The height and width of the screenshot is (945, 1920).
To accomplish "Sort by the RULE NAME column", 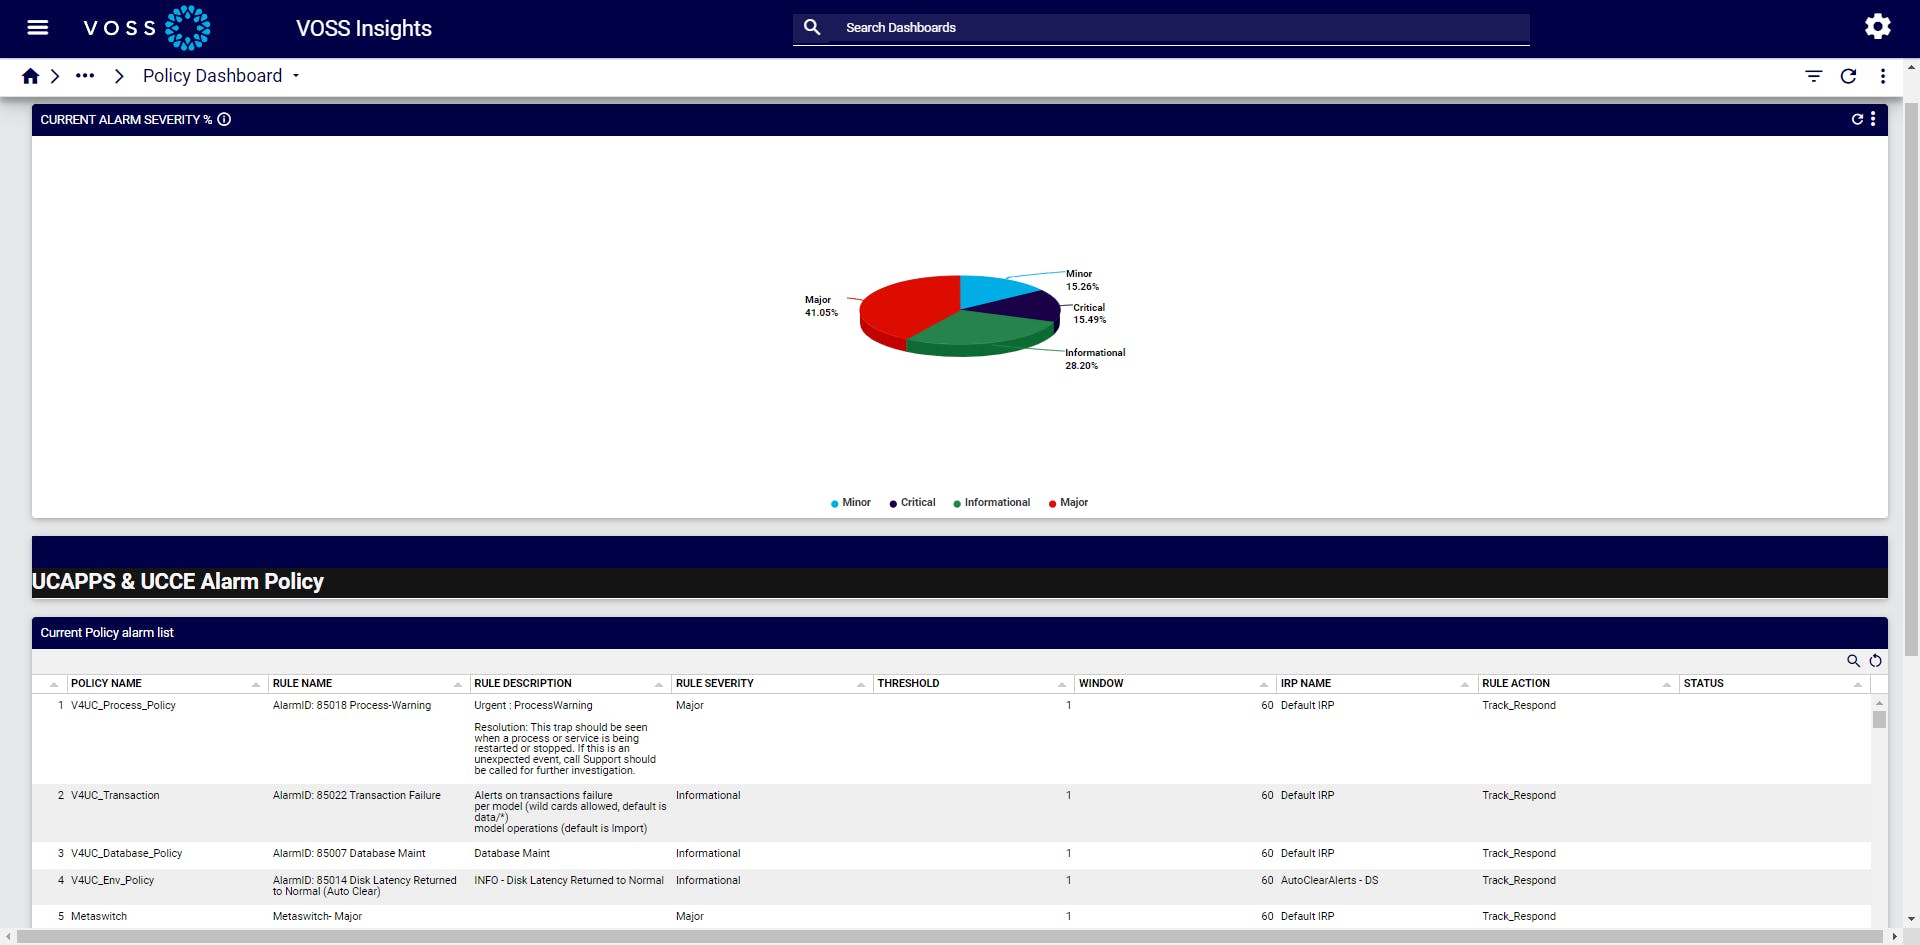I will point(367,684).
